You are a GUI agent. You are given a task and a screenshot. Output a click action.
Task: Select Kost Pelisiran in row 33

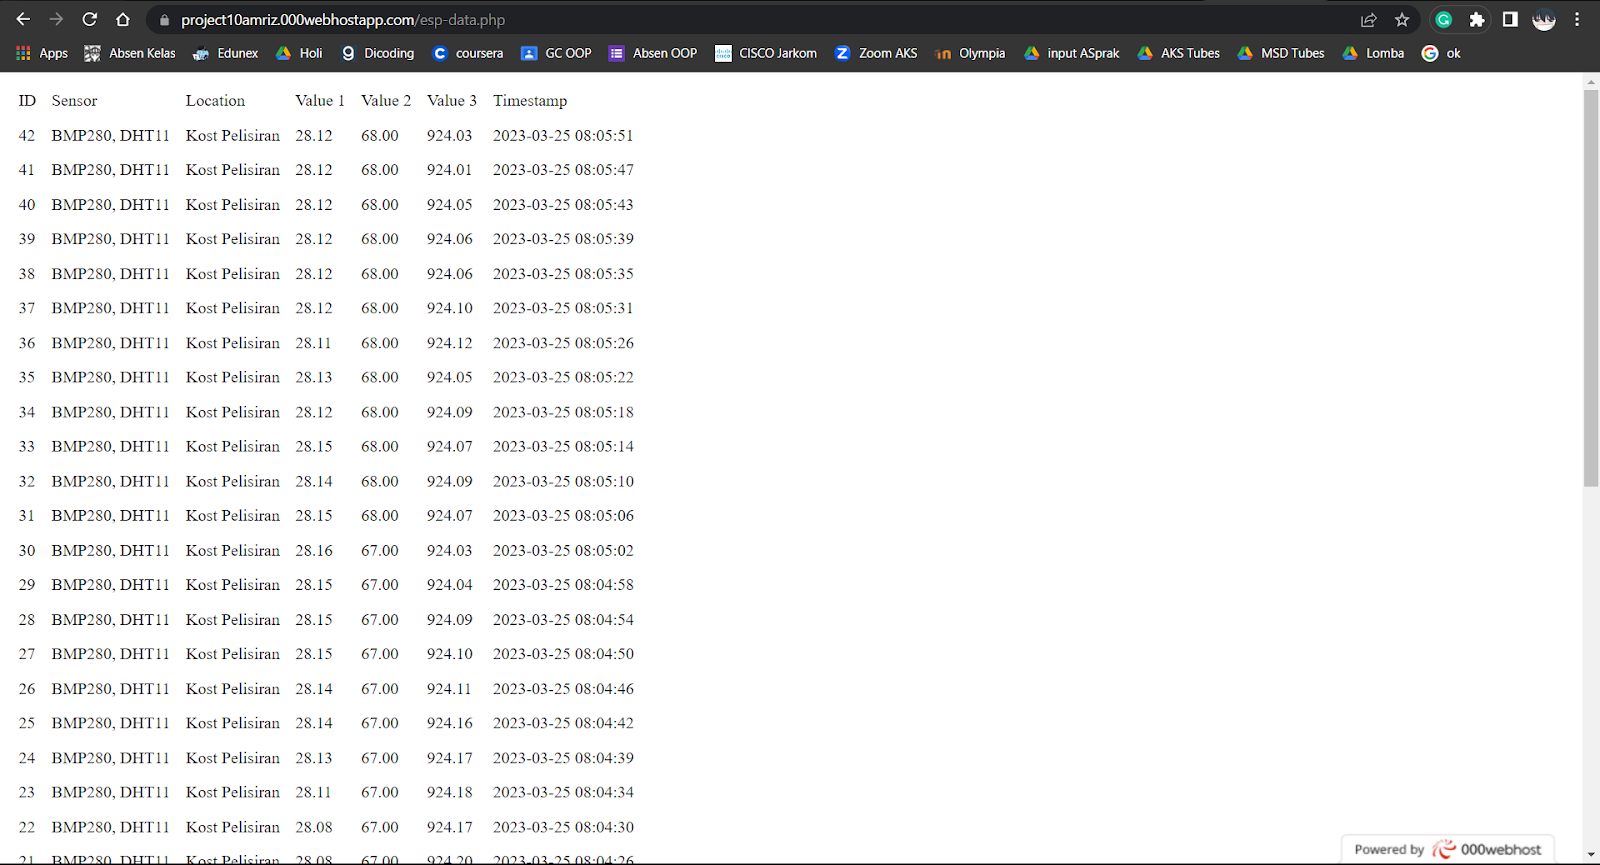tap(233, 446)
